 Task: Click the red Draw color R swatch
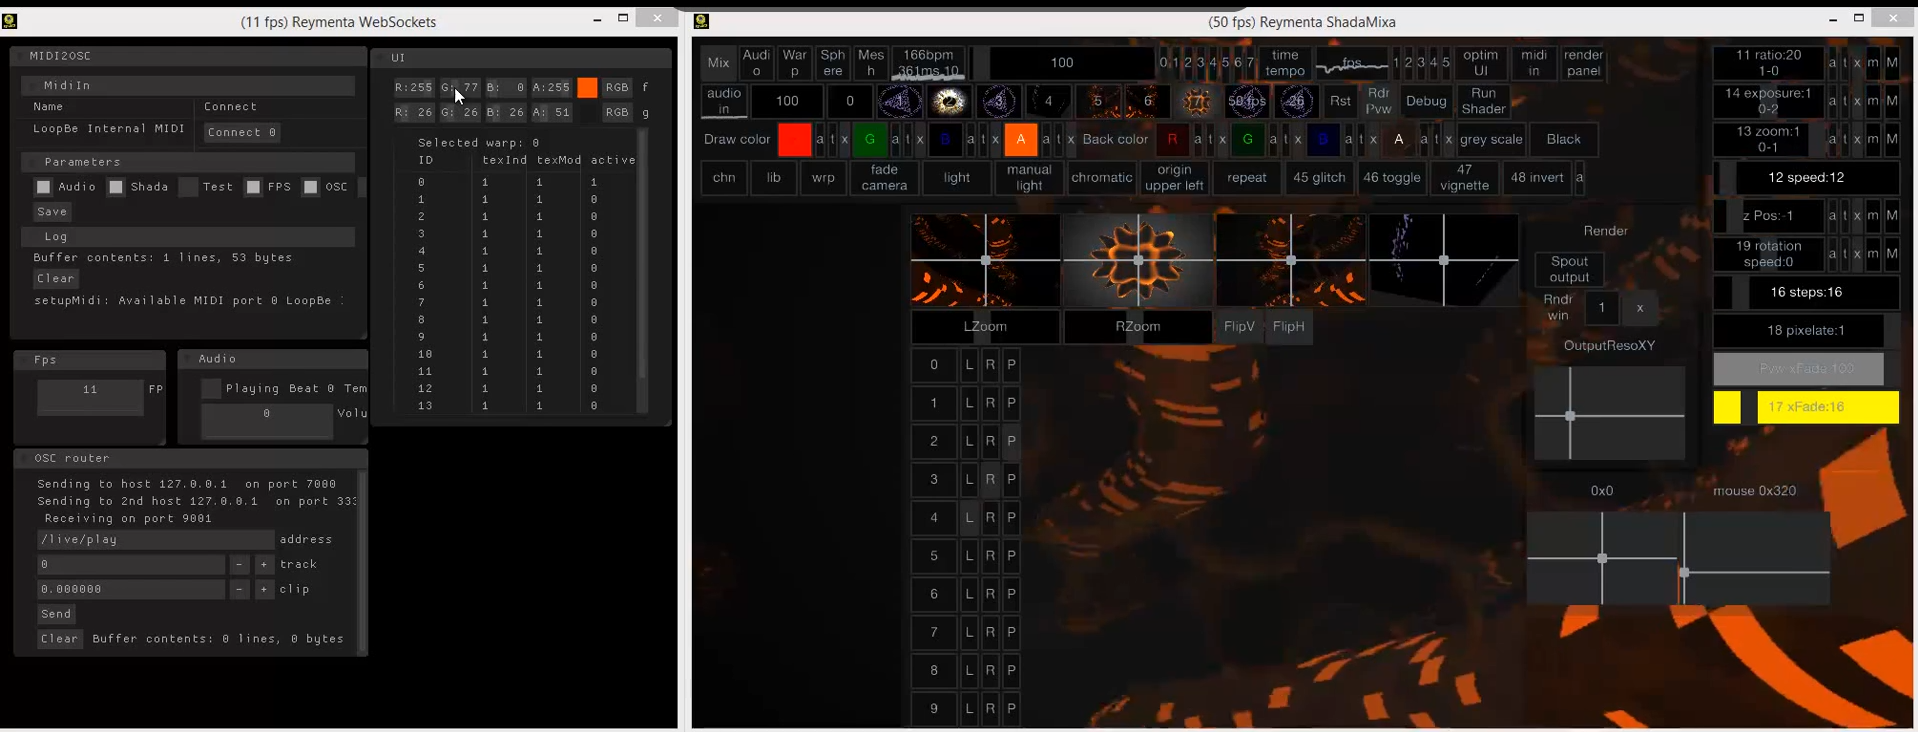click(x=794, y=139)
